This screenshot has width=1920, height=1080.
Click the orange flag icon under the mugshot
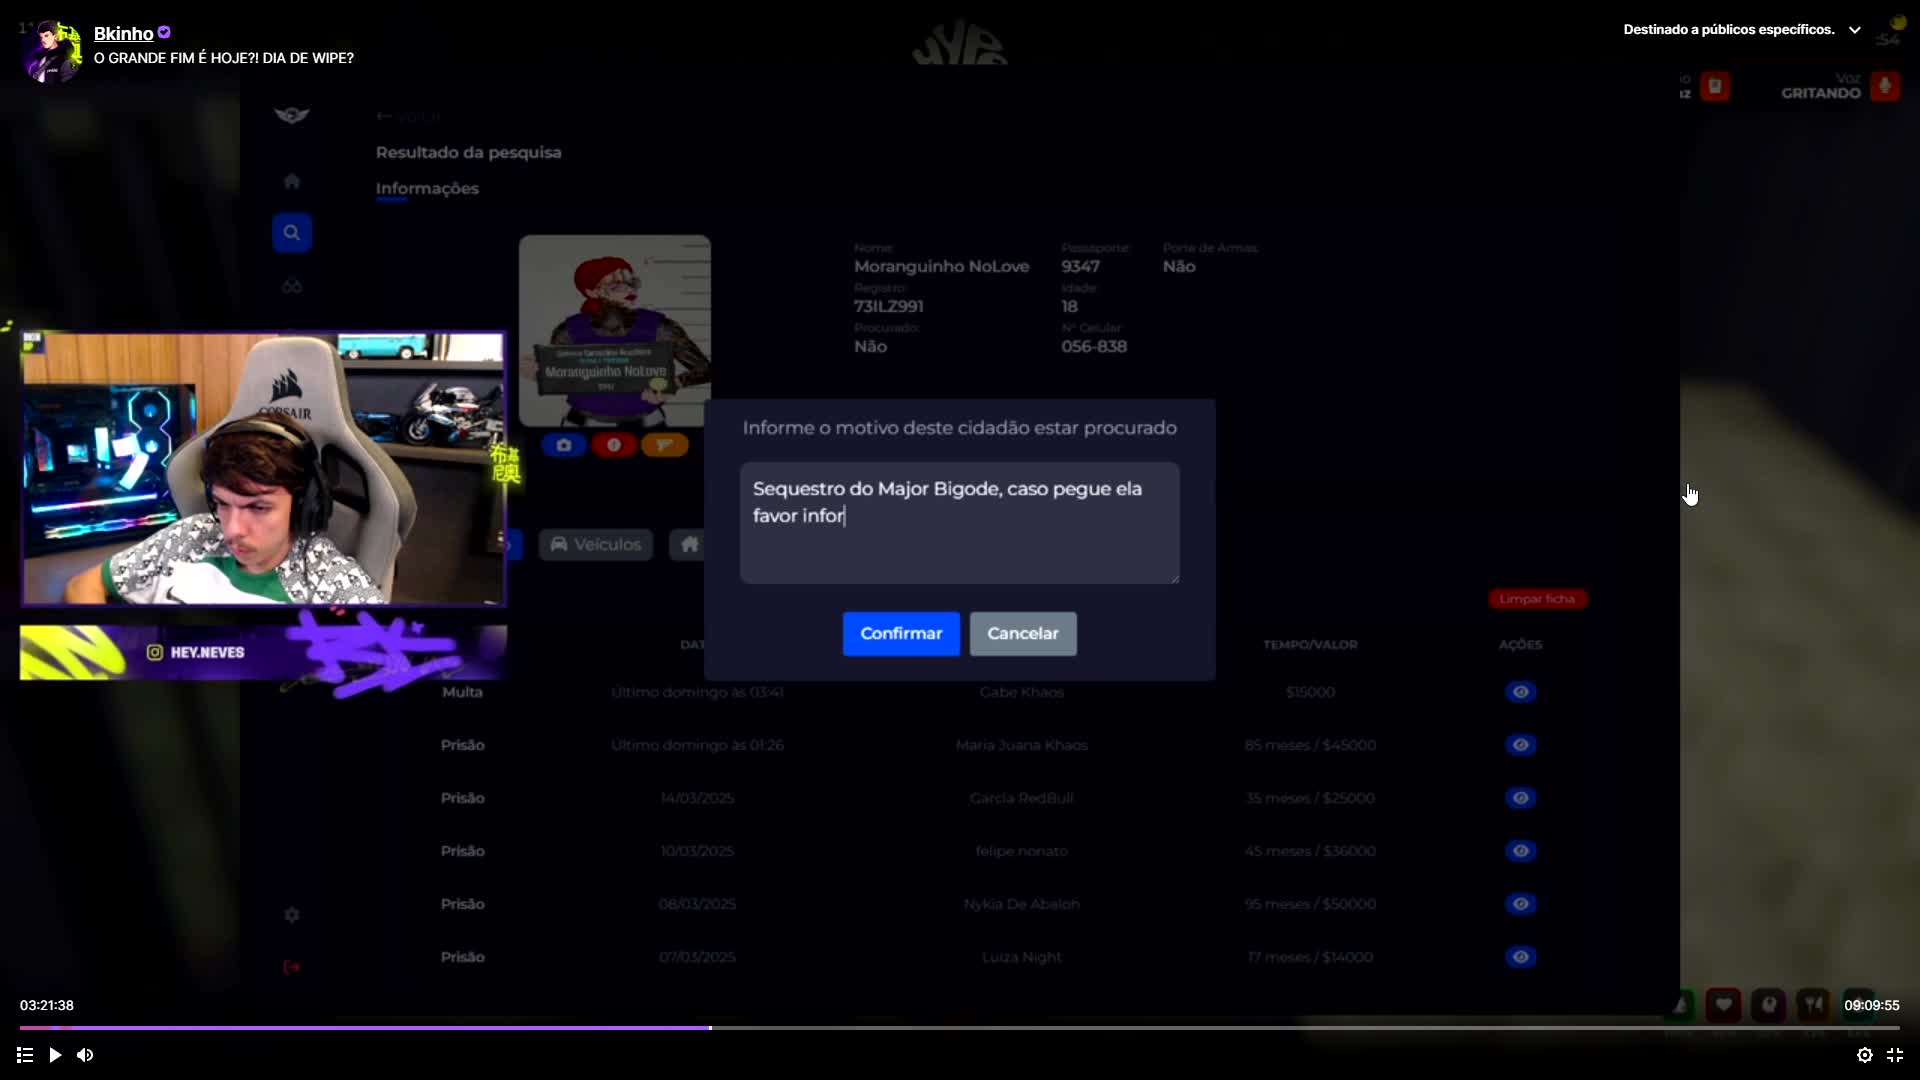tap(665, 445)
